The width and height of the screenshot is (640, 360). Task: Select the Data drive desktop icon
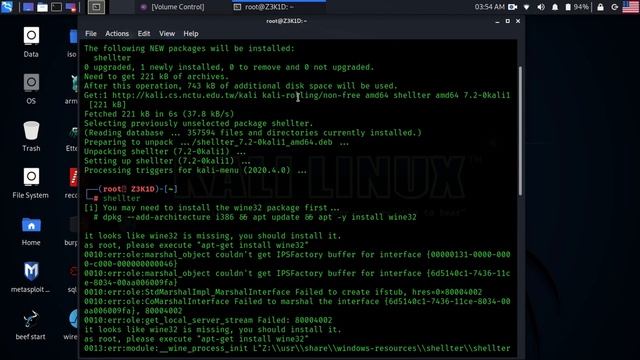(x=31, y=42)
